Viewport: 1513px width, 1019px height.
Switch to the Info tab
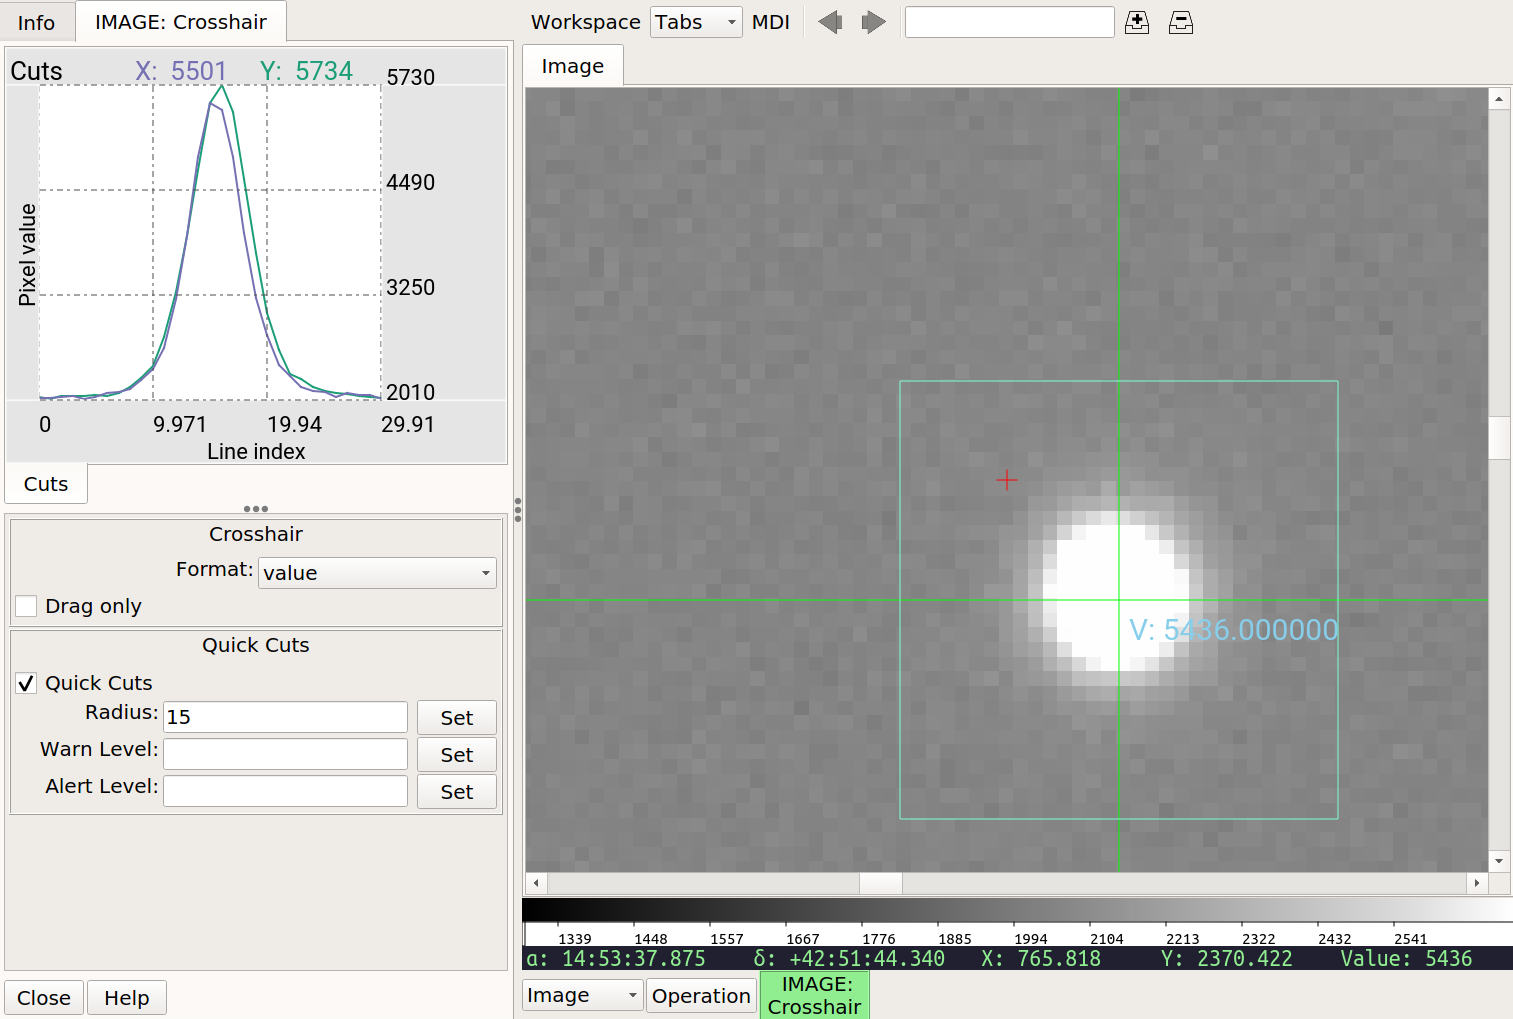click(x=36, y=22)
